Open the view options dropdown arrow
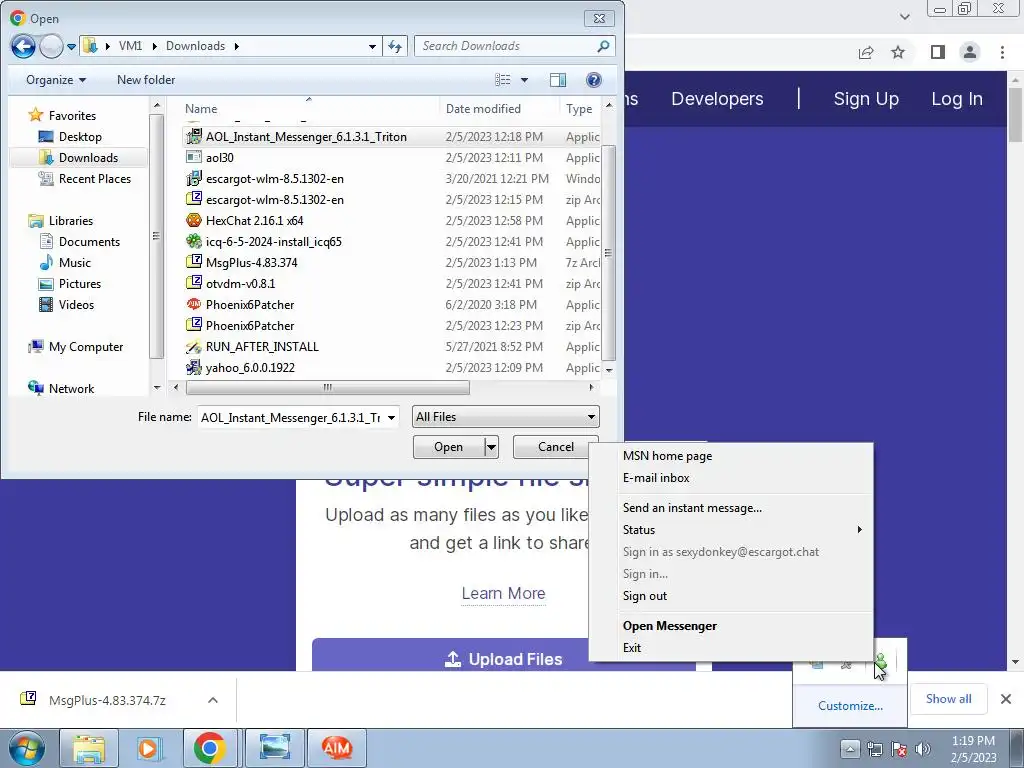This screenshot has height=768, width=1024. tap(524, 80)
